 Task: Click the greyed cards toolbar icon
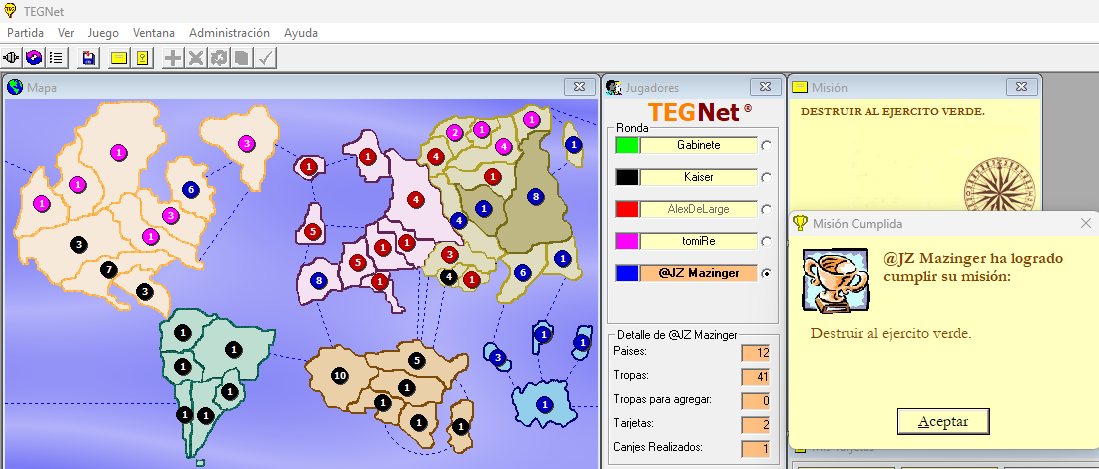241,57
